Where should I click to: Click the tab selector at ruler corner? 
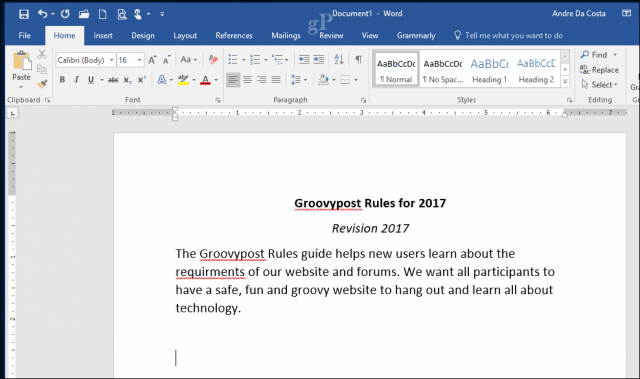click(x=13, y=113)
